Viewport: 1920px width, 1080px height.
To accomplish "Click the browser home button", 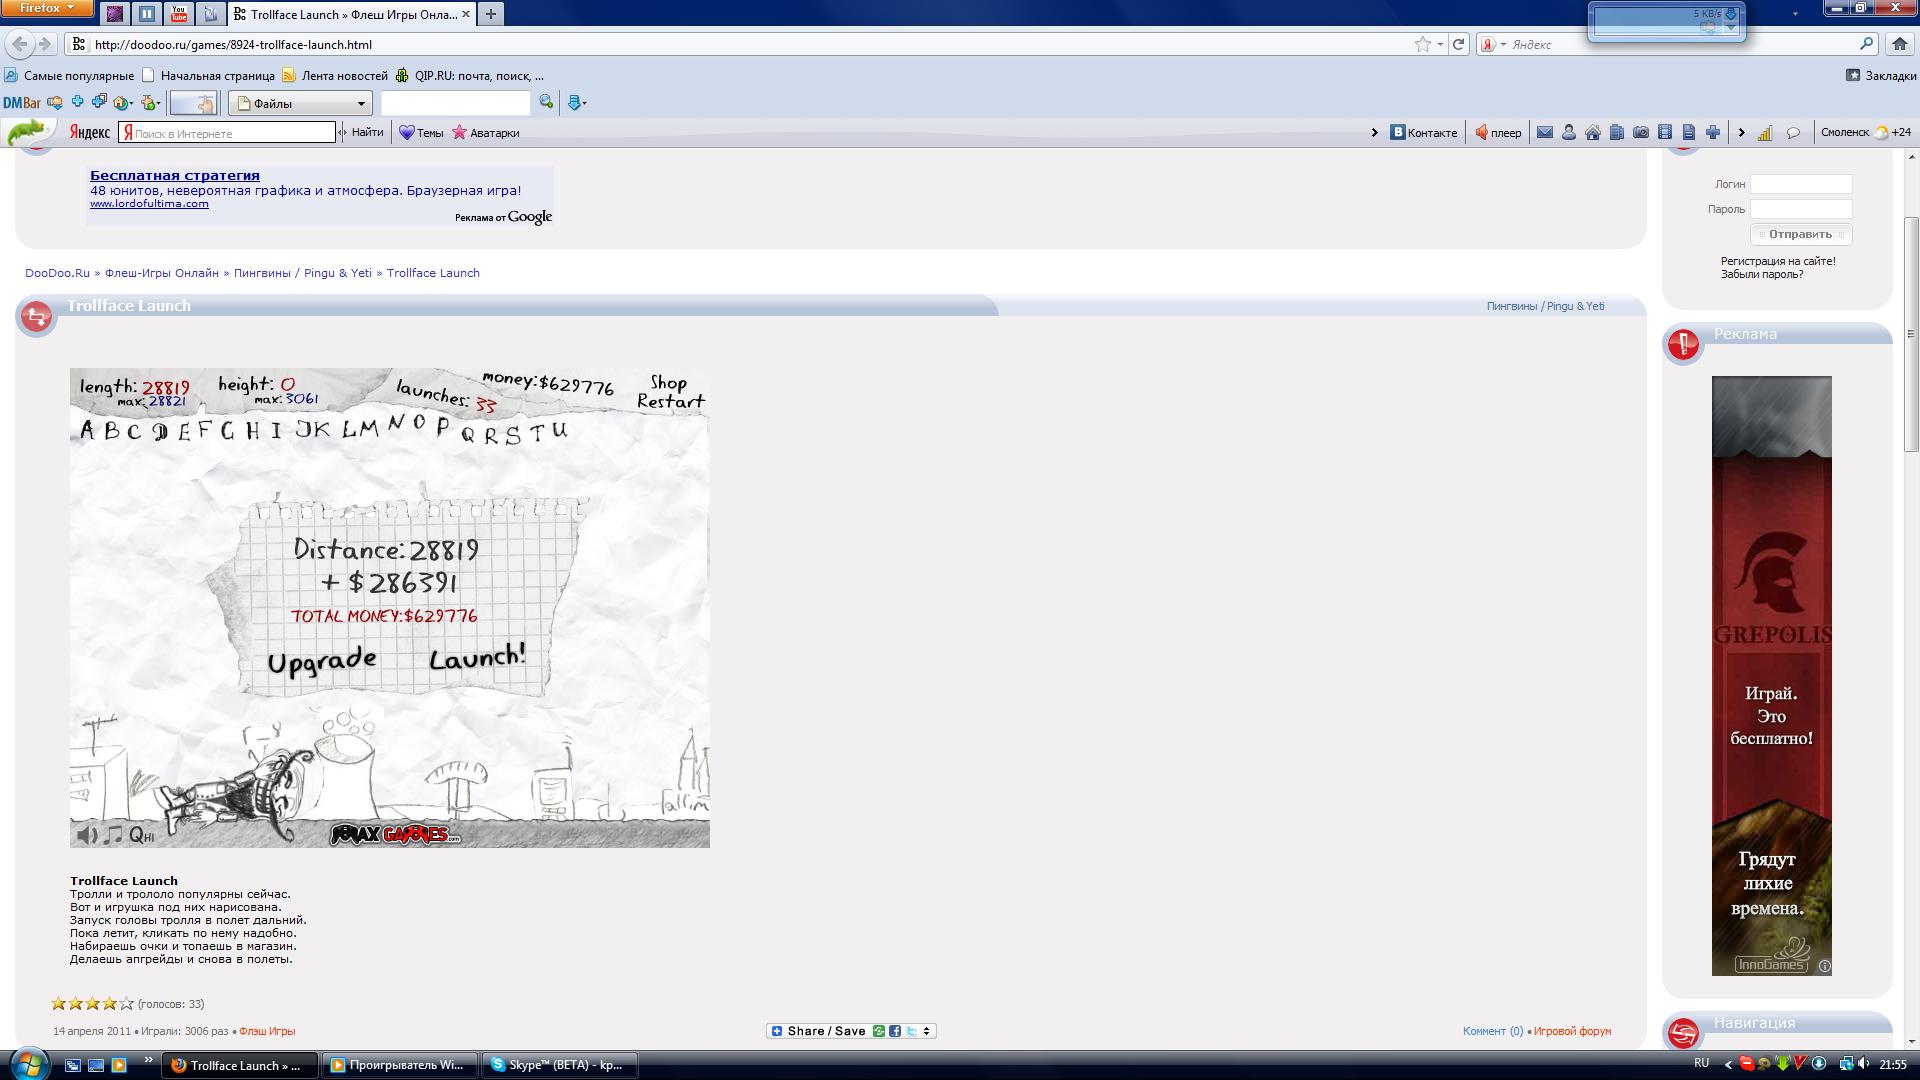I will pos(1899,44).
